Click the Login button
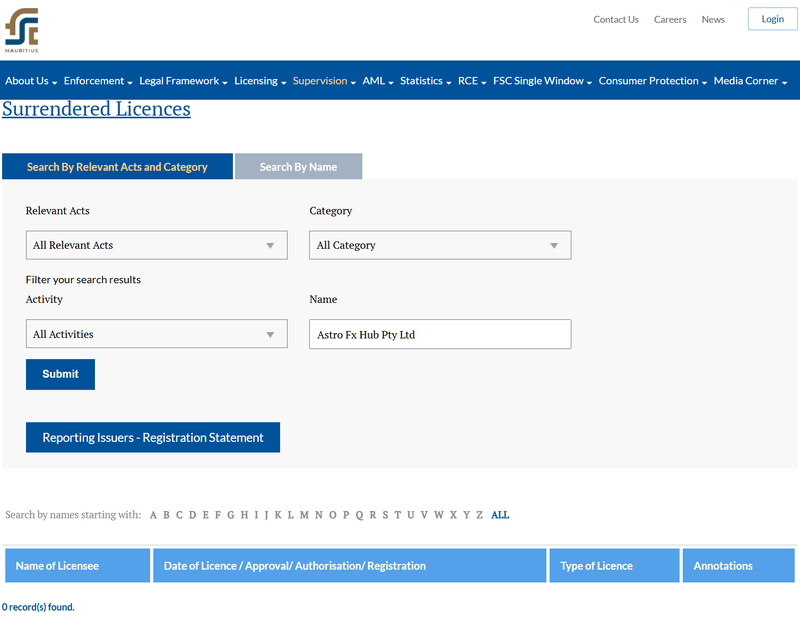This screenshot has height=618, width=800. [x=772, y=19]
